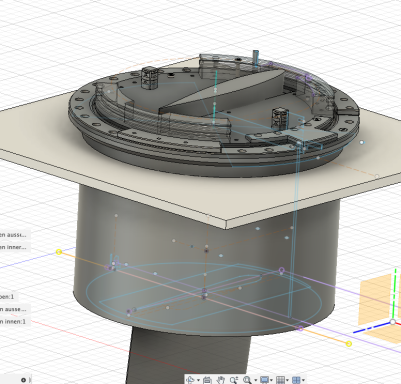Click the Viewports layout icon
The width and height of the screenshot is (401, 384).
click(x=296, y=380)
